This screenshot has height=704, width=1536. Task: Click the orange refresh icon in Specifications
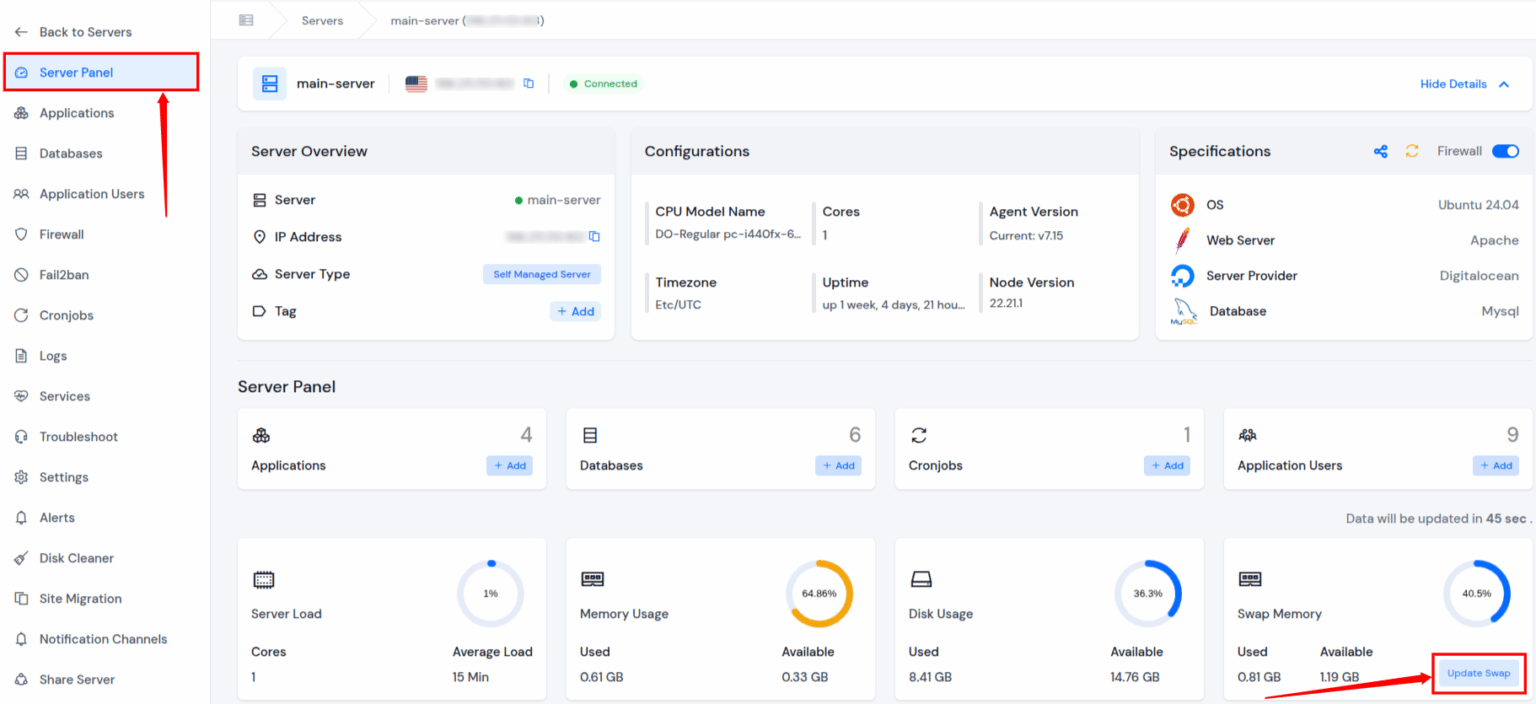1412,151
